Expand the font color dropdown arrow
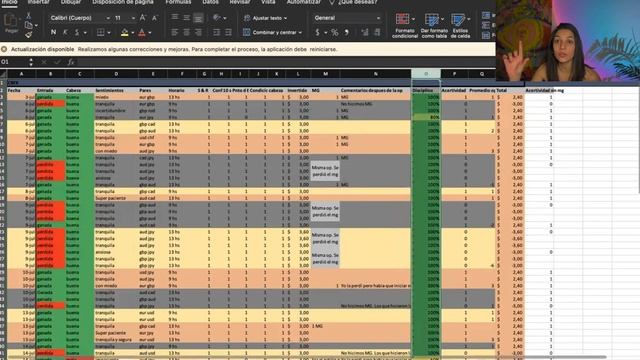Image resolution: width=640 pixels, height=360 pixels. 150,33
